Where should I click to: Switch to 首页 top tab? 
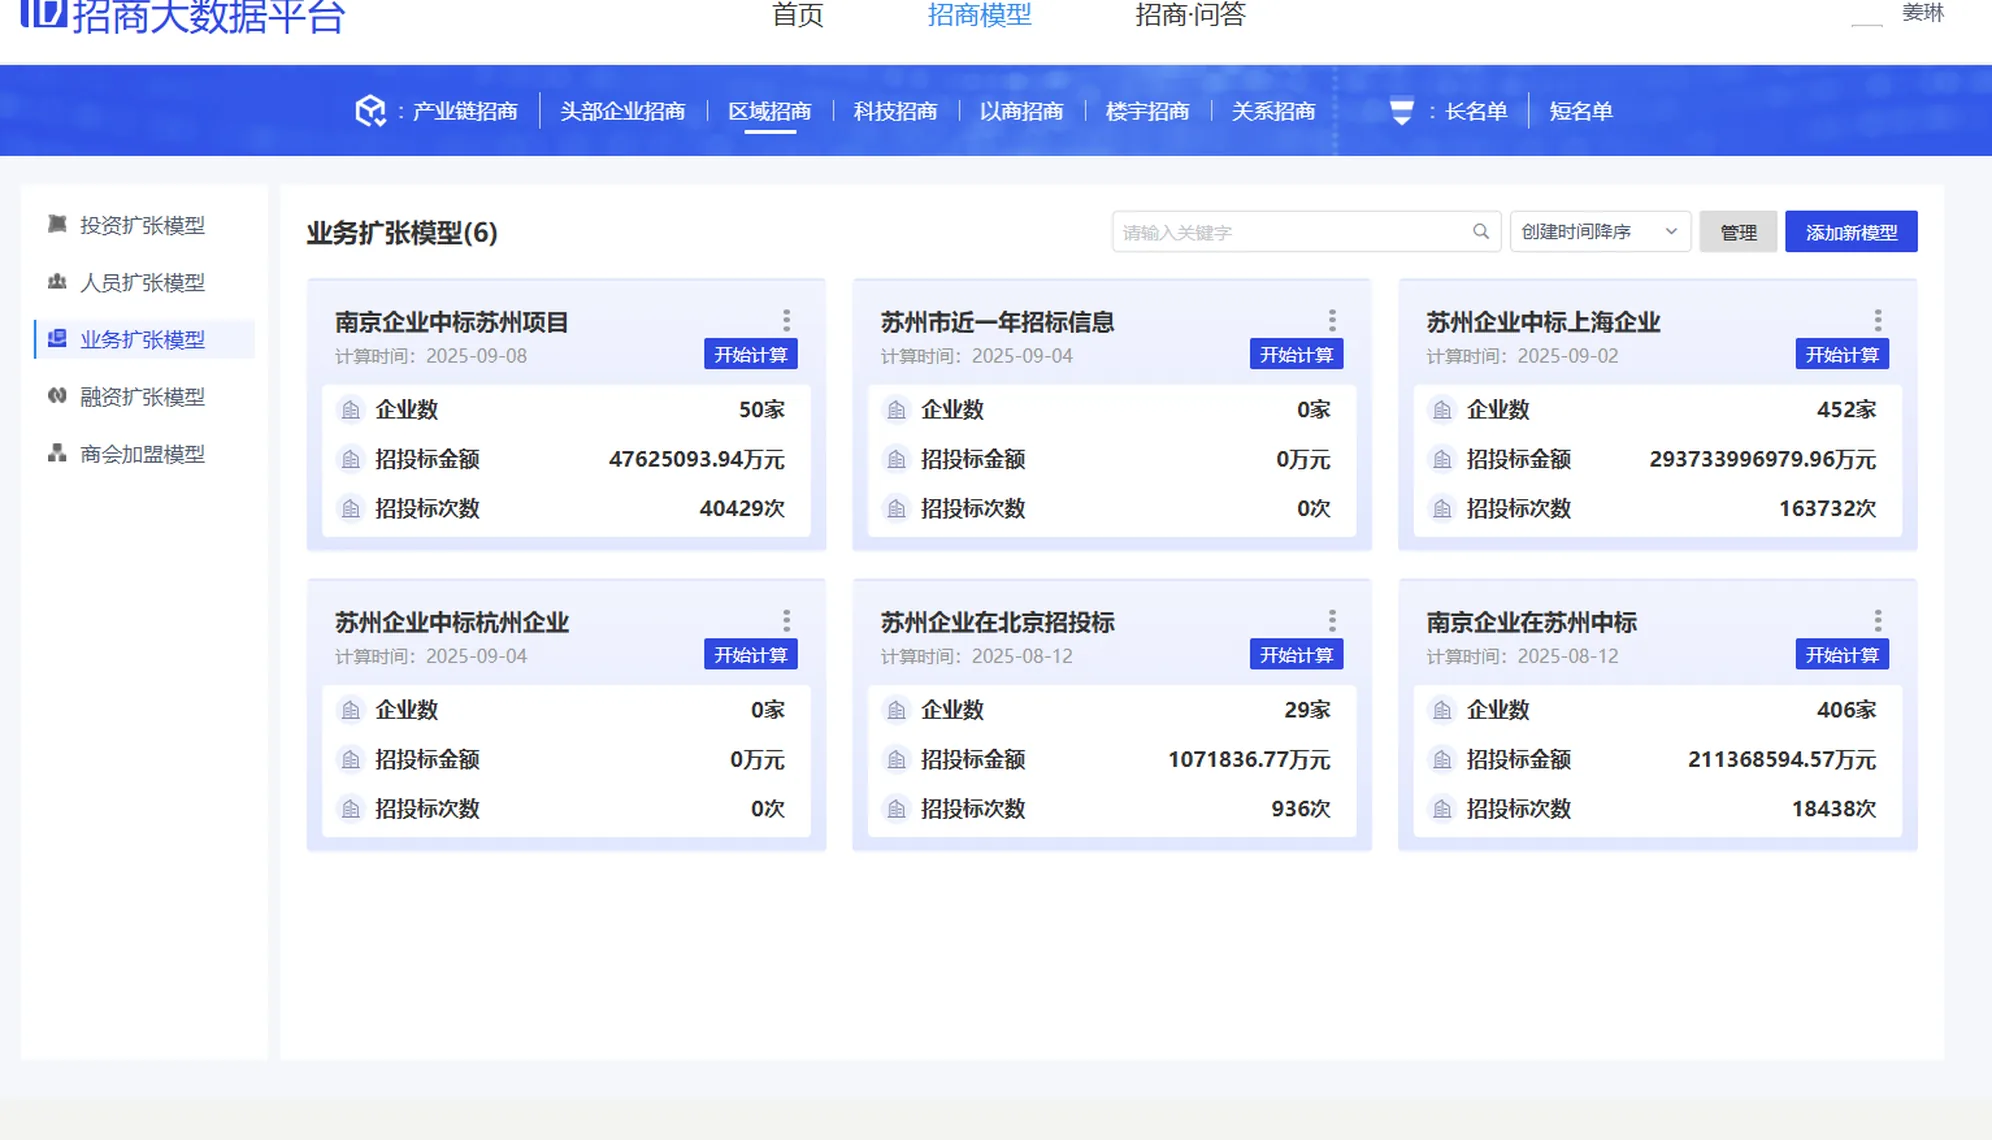797,14
